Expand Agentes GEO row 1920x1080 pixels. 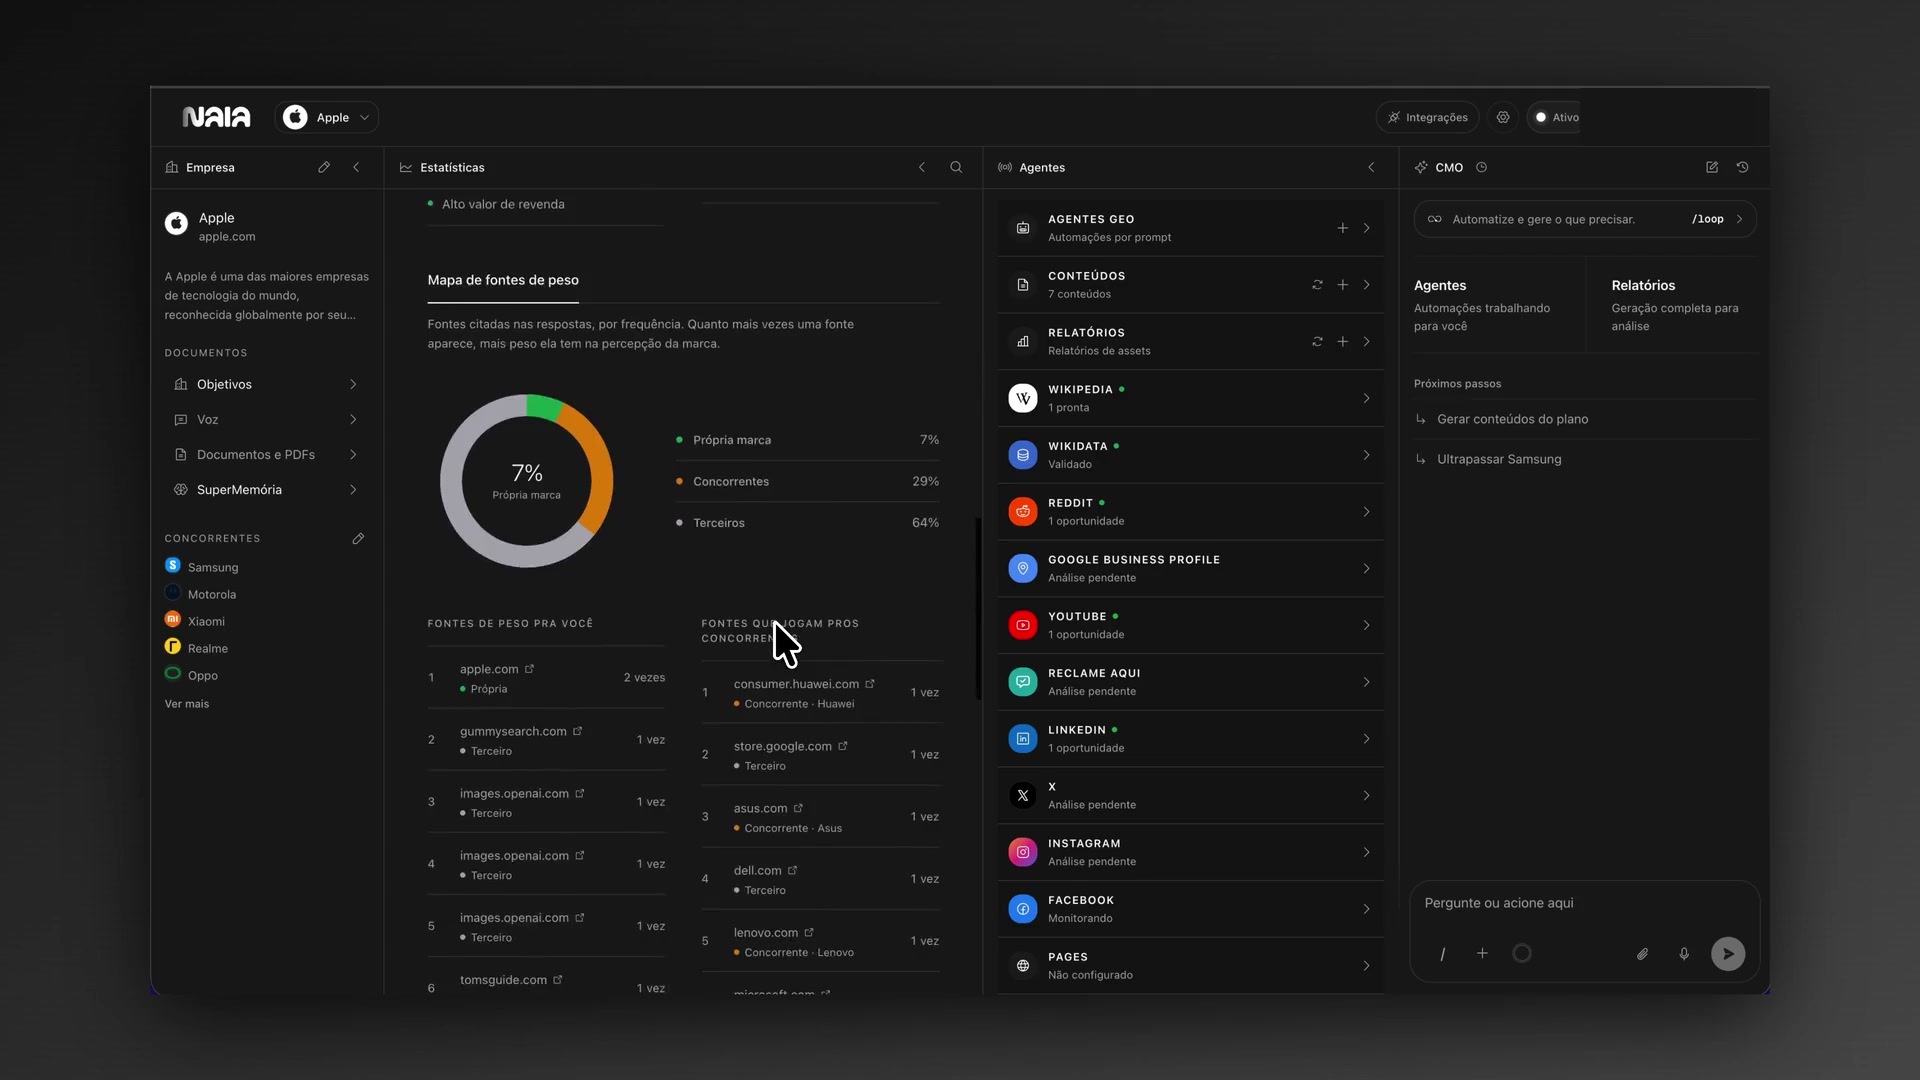[1367, 228]
